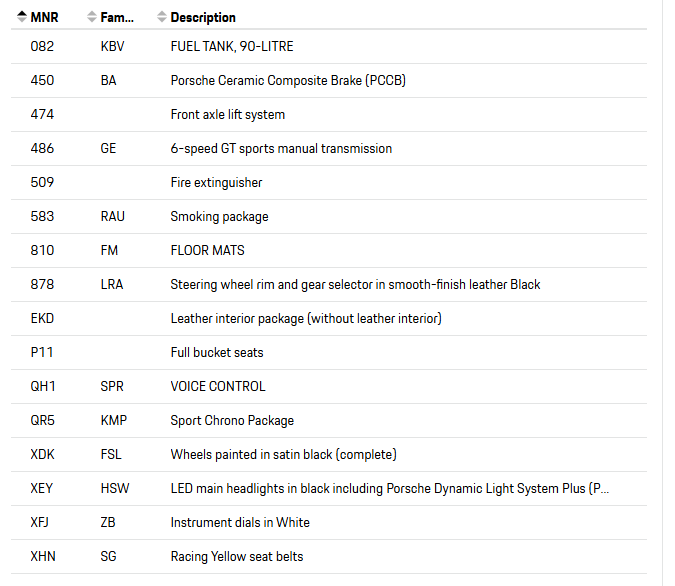The image size is (675, 586).
Task: Select the Porsche Ceramic Composite Brake row
Action: [329, 81]
